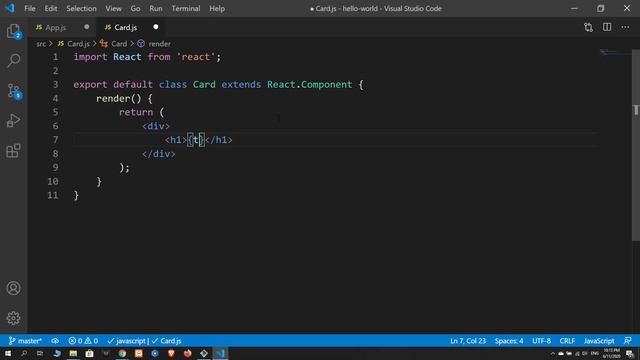Open the Extensions view
Viewport: 640px width, 360px height.
pyautogui.click(x=13, y=151)
